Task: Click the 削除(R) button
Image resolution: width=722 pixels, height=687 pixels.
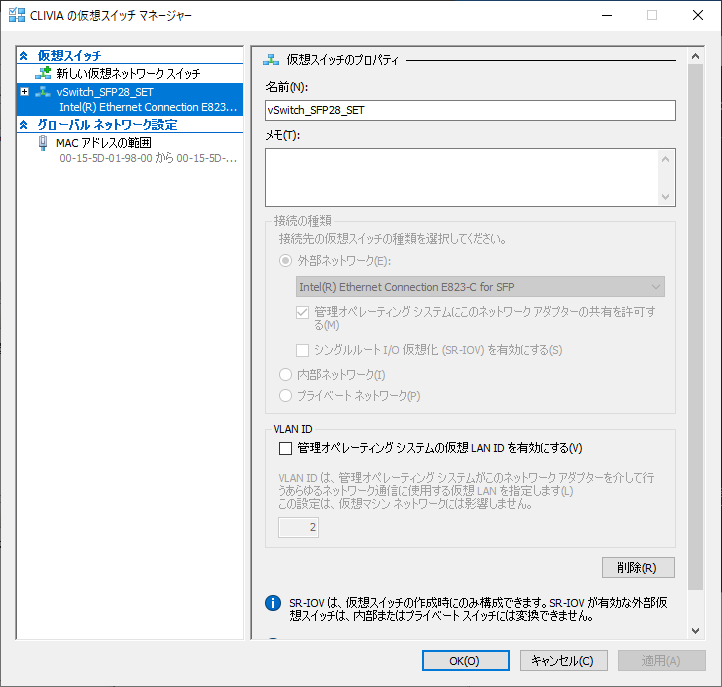Action: pyautogui.click(x=638, y=567)
